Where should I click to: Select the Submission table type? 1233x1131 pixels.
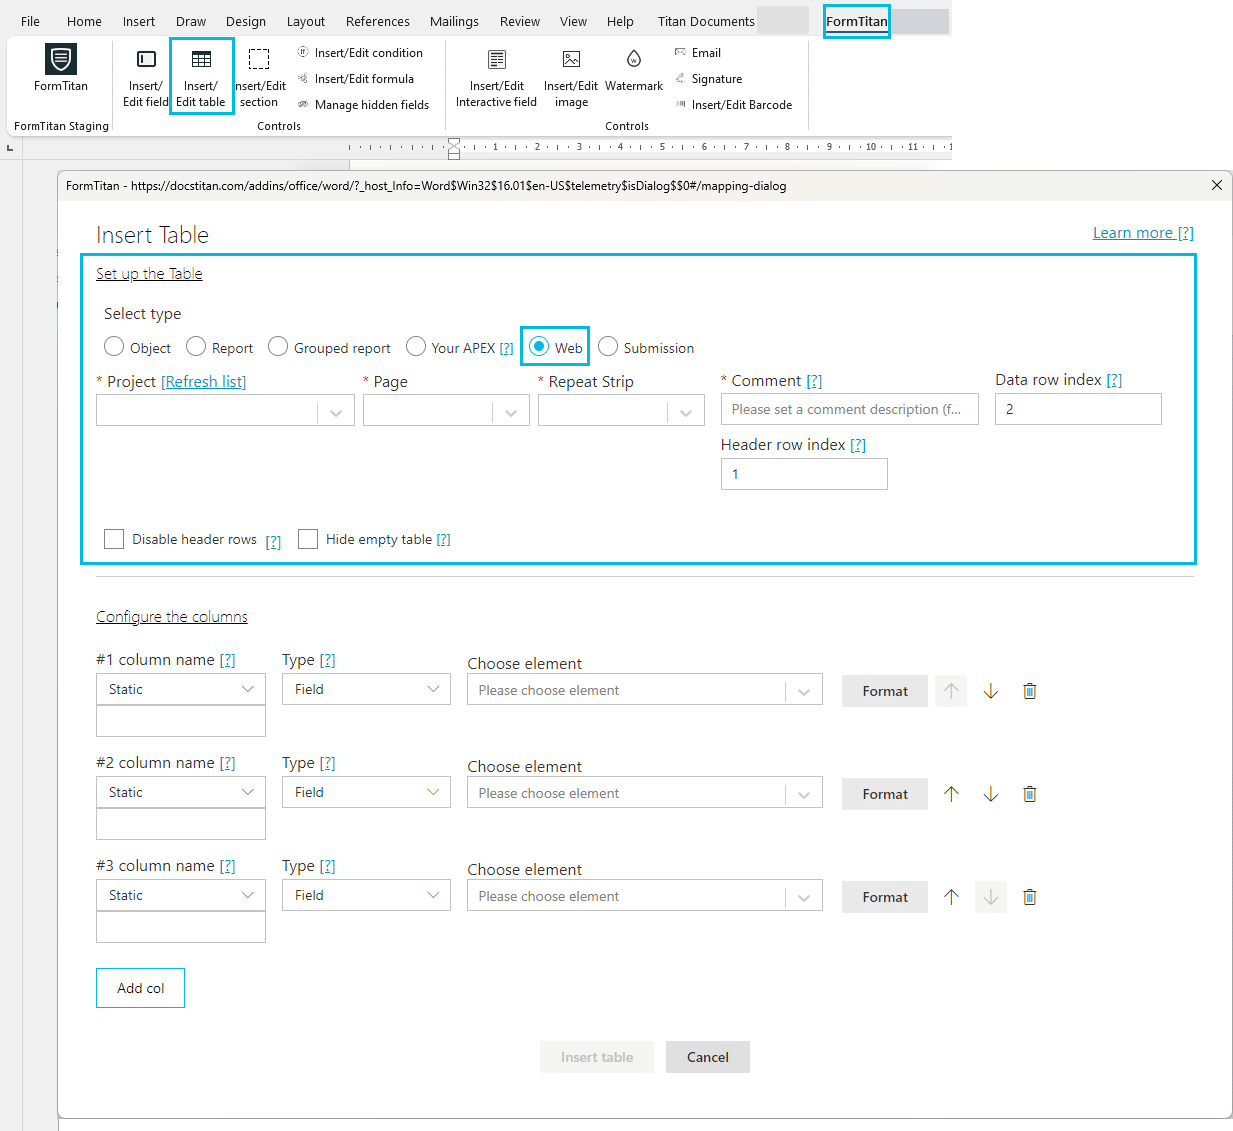(607, 346)
